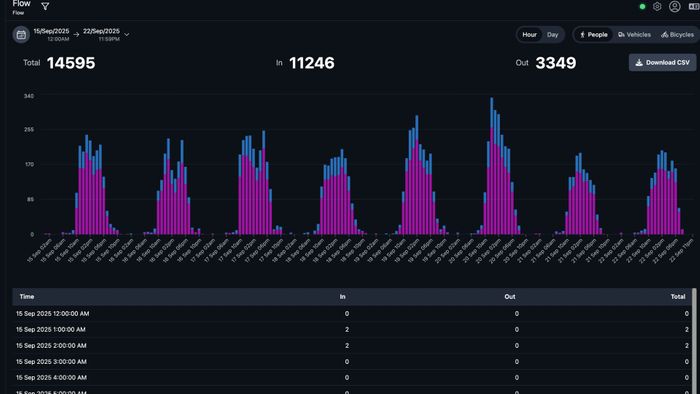Image resolution: width=700 pixels, height=394 pixels.
Task: Click the 11:59PM end time under end date
Action: 109,39
